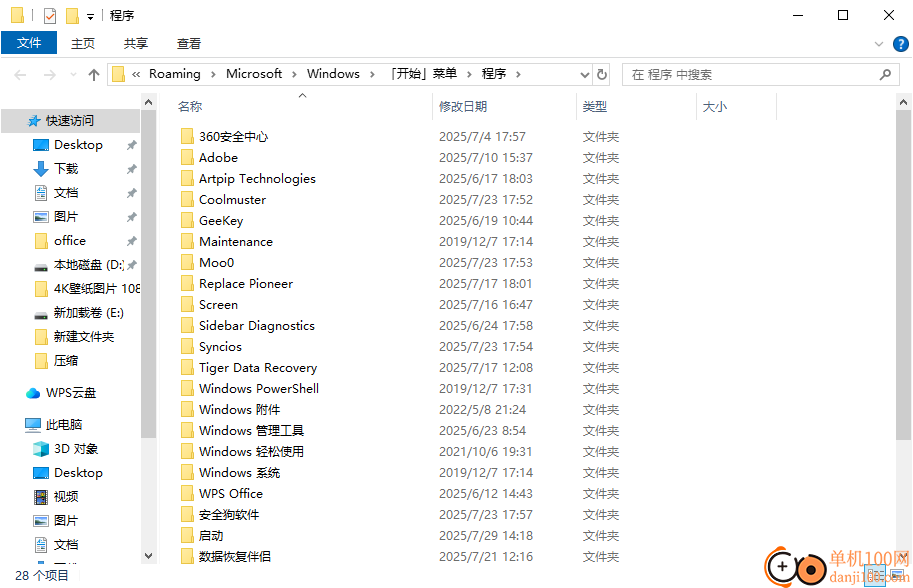Image resolution: width=913 pixels, height=588 pixels.
Task: Select WPS云盘 in navigation pane
Action: tap(70, 393)
